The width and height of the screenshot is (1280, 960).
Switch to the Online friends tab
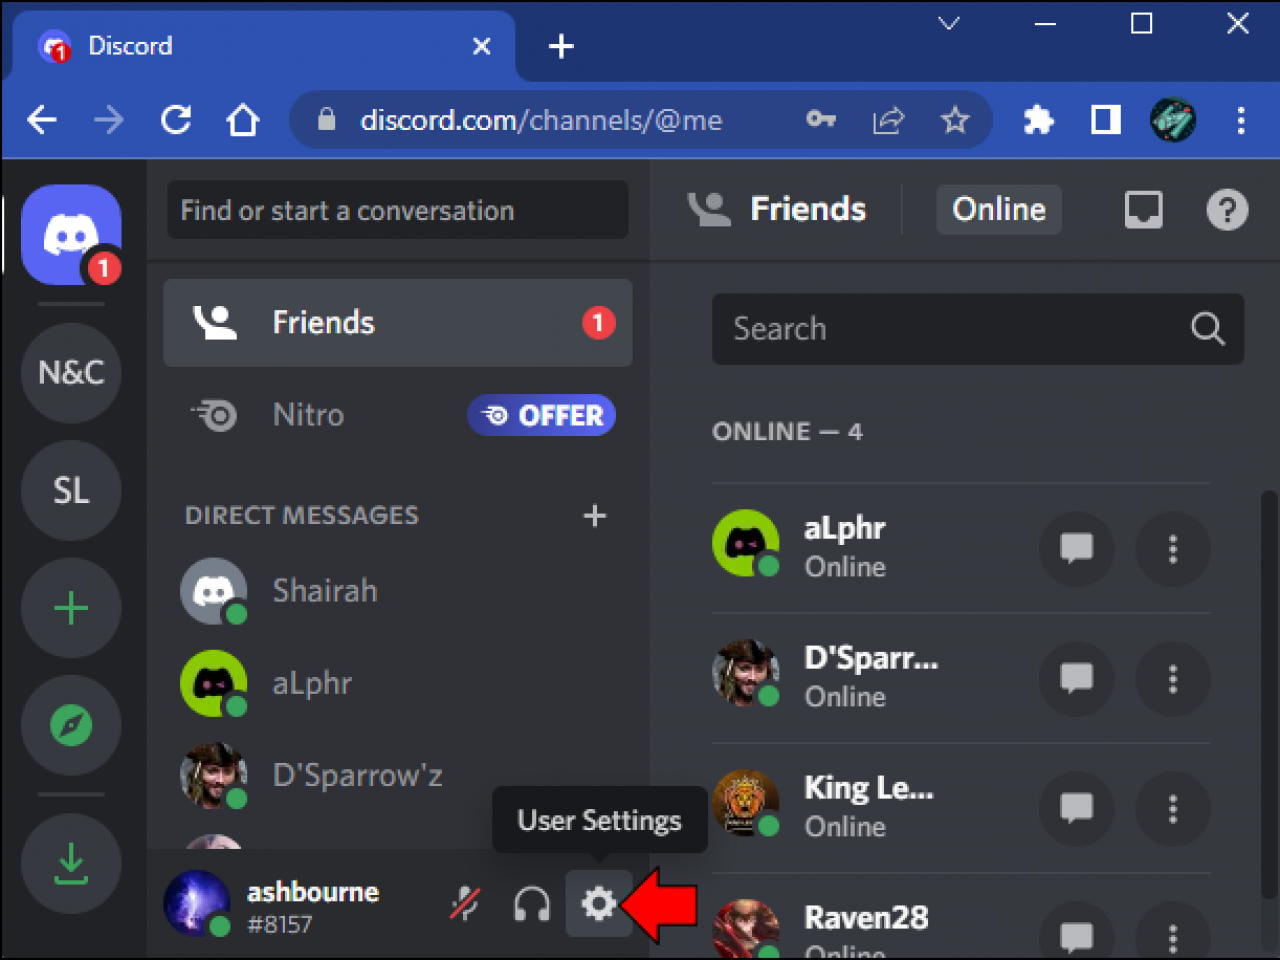point(998,209)
